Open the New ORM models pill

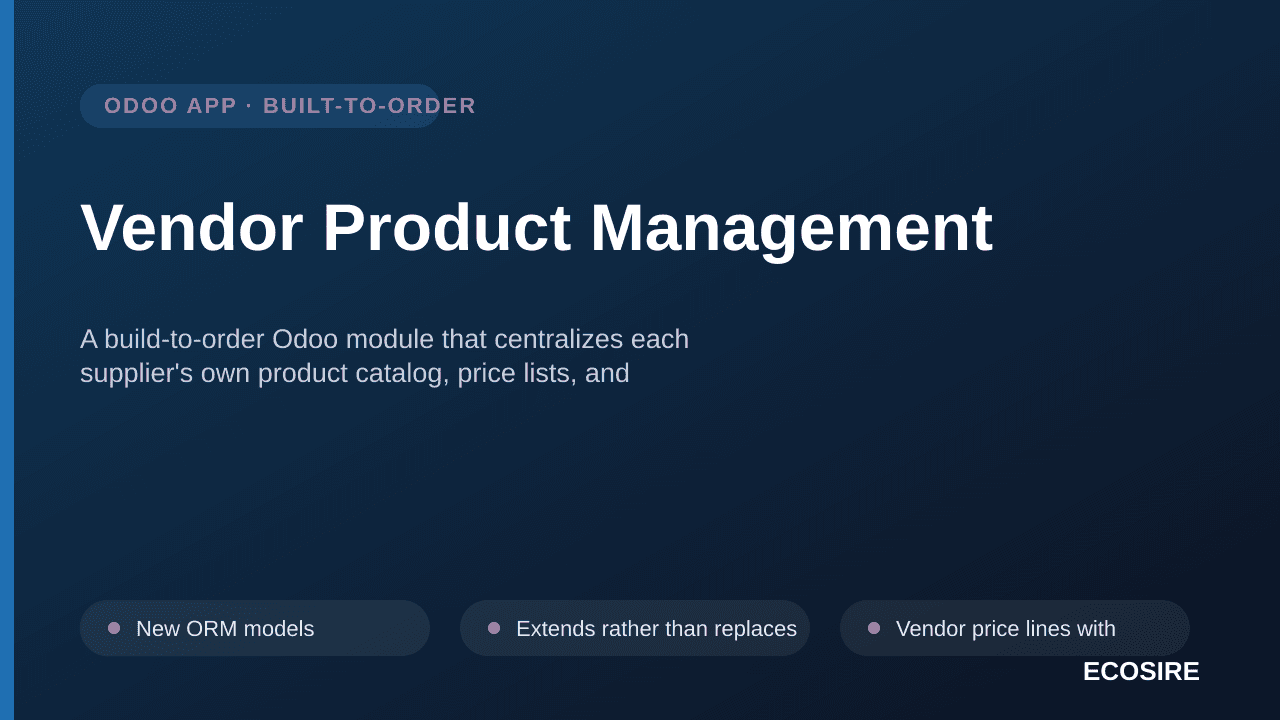(x=255, y=628)
